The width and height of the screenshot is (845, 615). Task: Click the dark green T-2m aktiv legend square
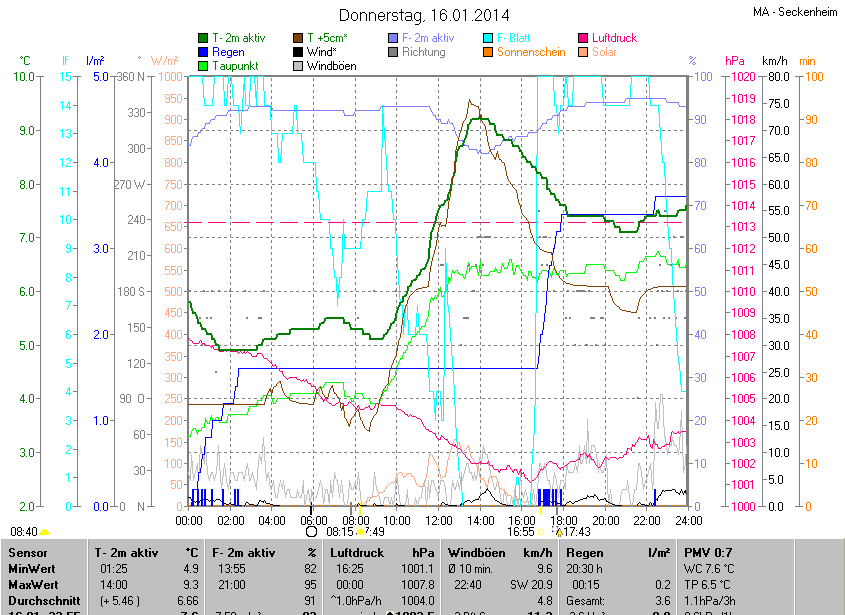[x=204, y=38]
